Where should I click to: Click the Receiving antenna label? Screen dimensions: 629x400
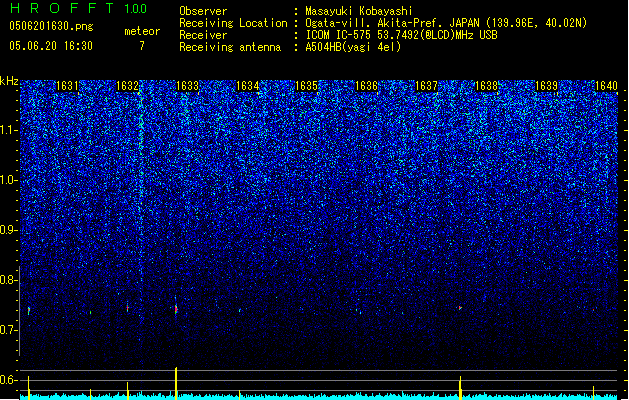tap(230, 47)
